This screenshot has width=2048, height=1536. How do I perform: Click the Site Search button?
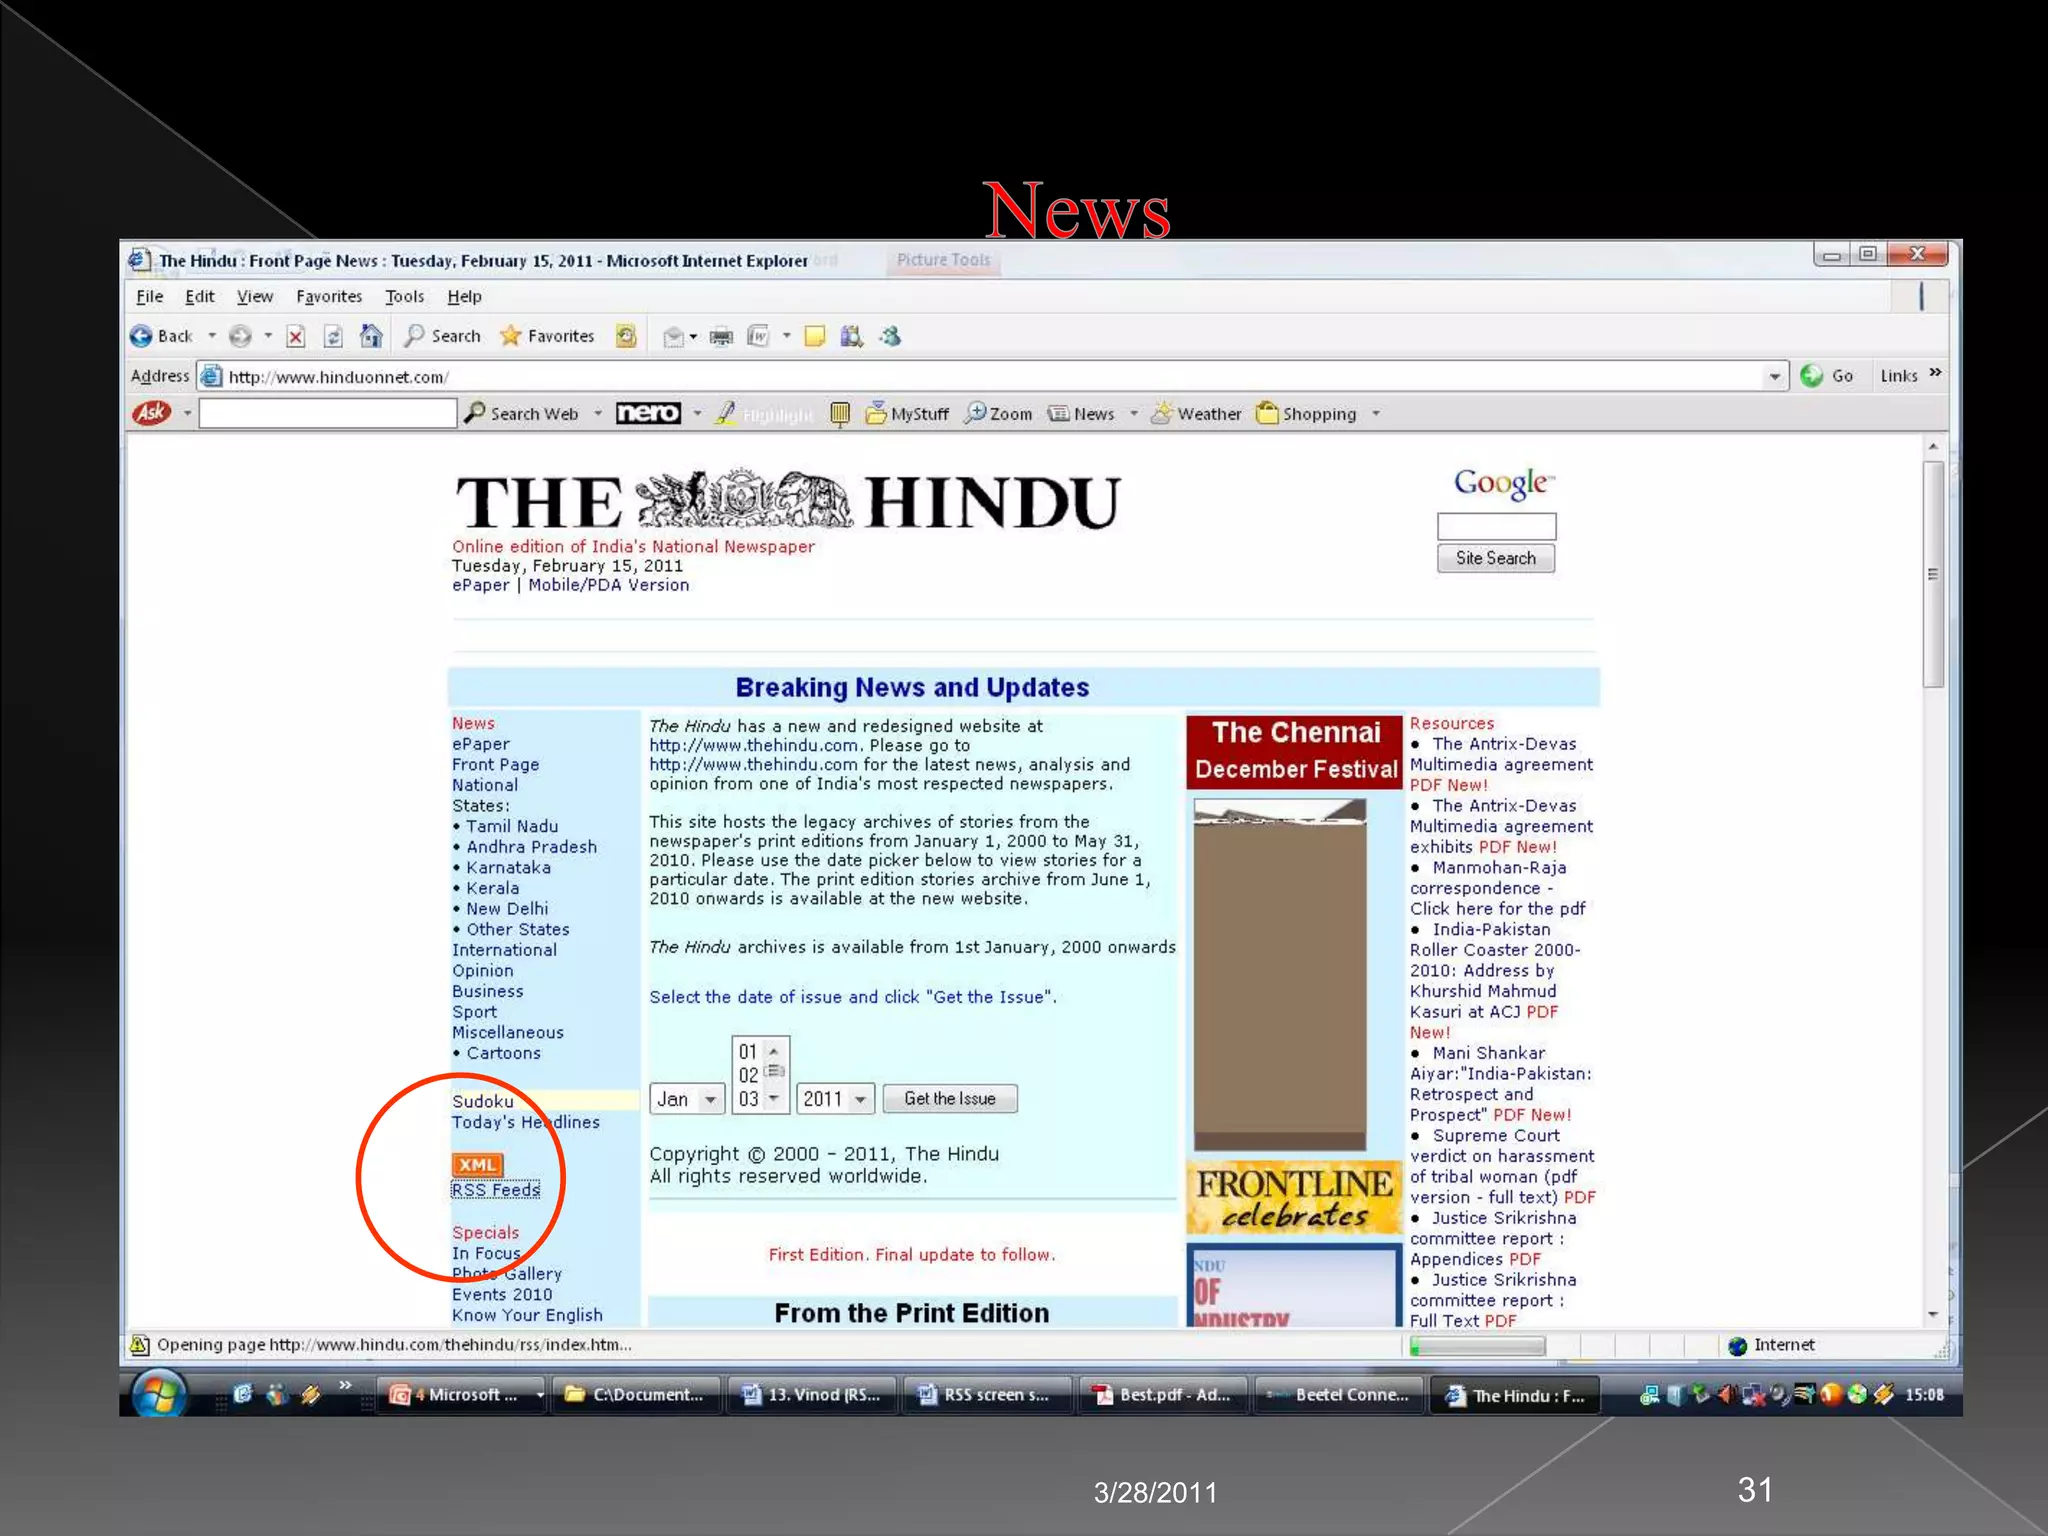(1496, 558)
